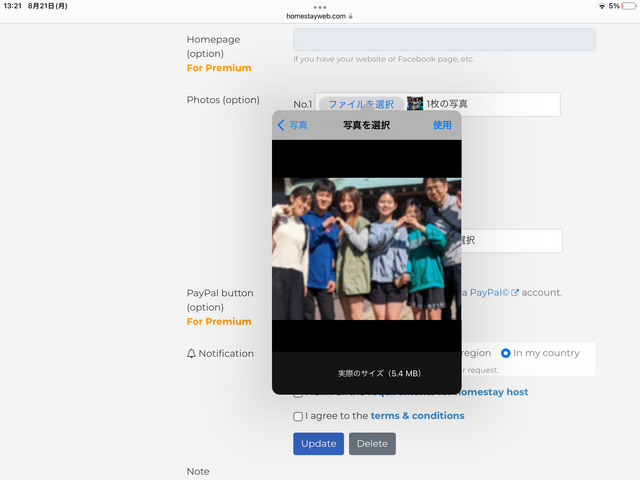This screenshot has height=480, width=640.
Task: Tap the ファイルを選択 button for No.1
Action: (361, 104)
